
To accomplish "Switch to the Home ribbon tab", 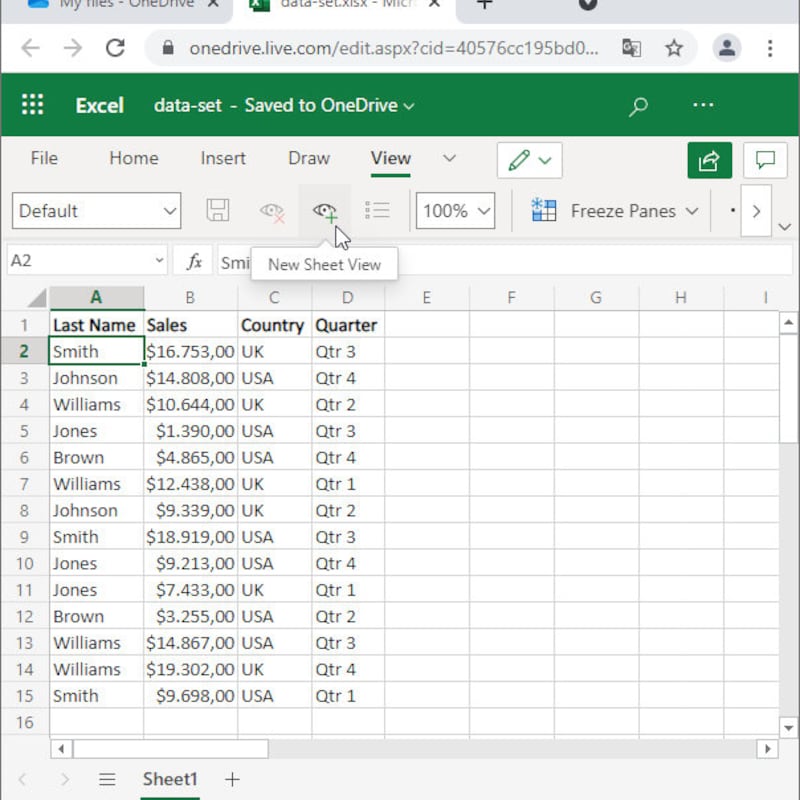I will (x=133, y=158).
